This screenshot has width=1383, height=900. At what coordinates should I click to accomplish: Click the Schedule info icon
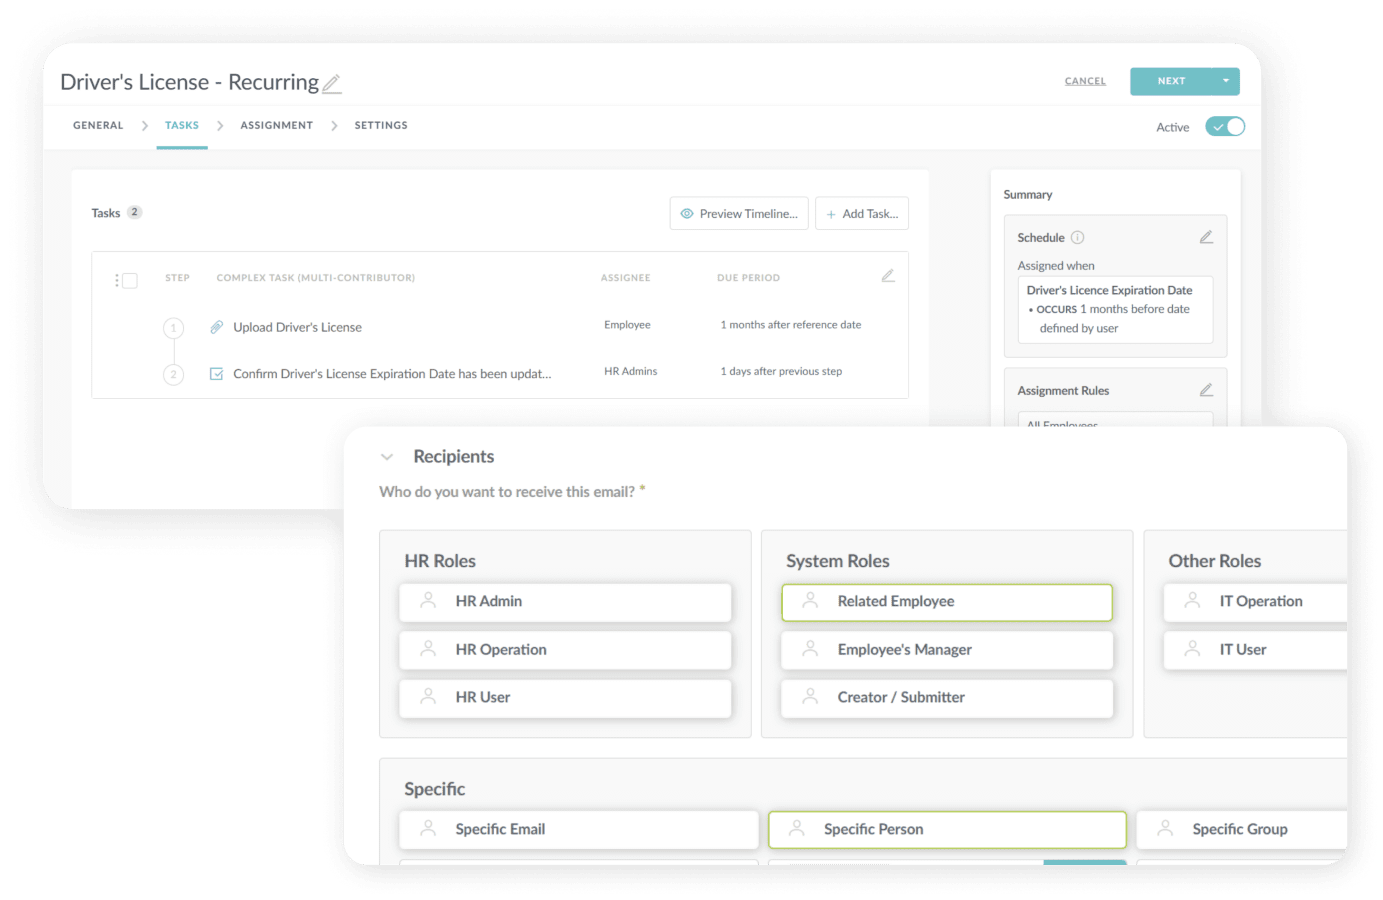(1078, 237)
